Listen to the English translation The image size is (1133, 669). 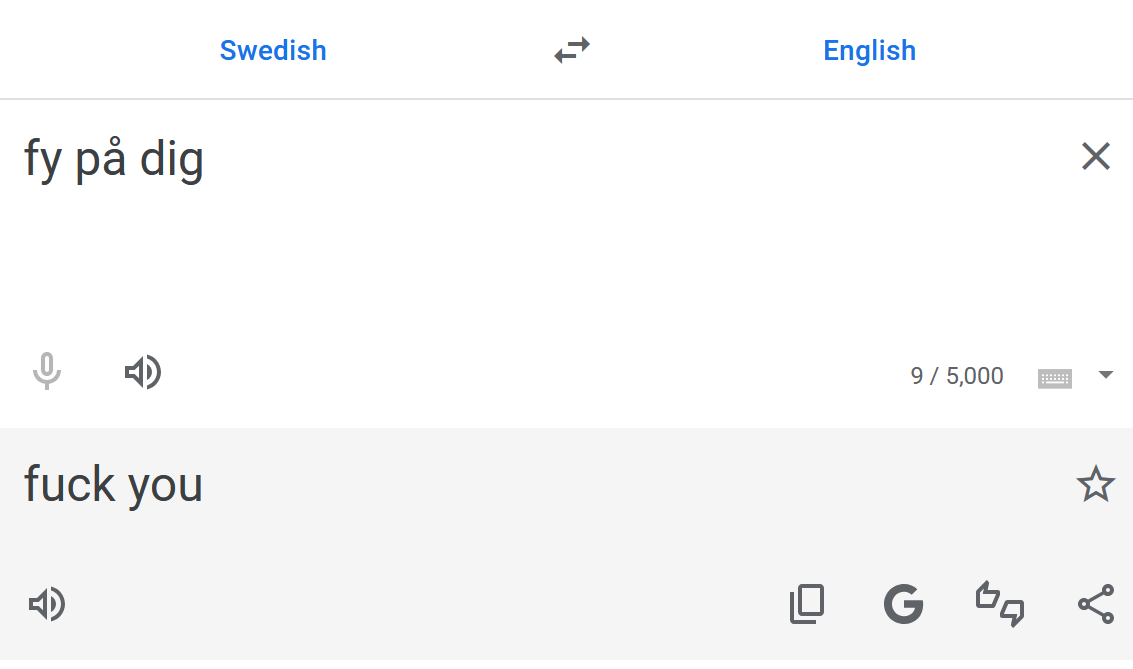pyautogui.click(x=46, y=604)
